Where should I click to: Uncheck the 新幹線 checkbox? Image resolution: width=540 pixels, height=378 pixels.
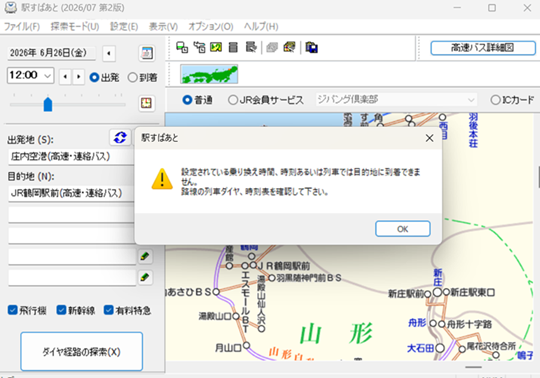point(61,310)
